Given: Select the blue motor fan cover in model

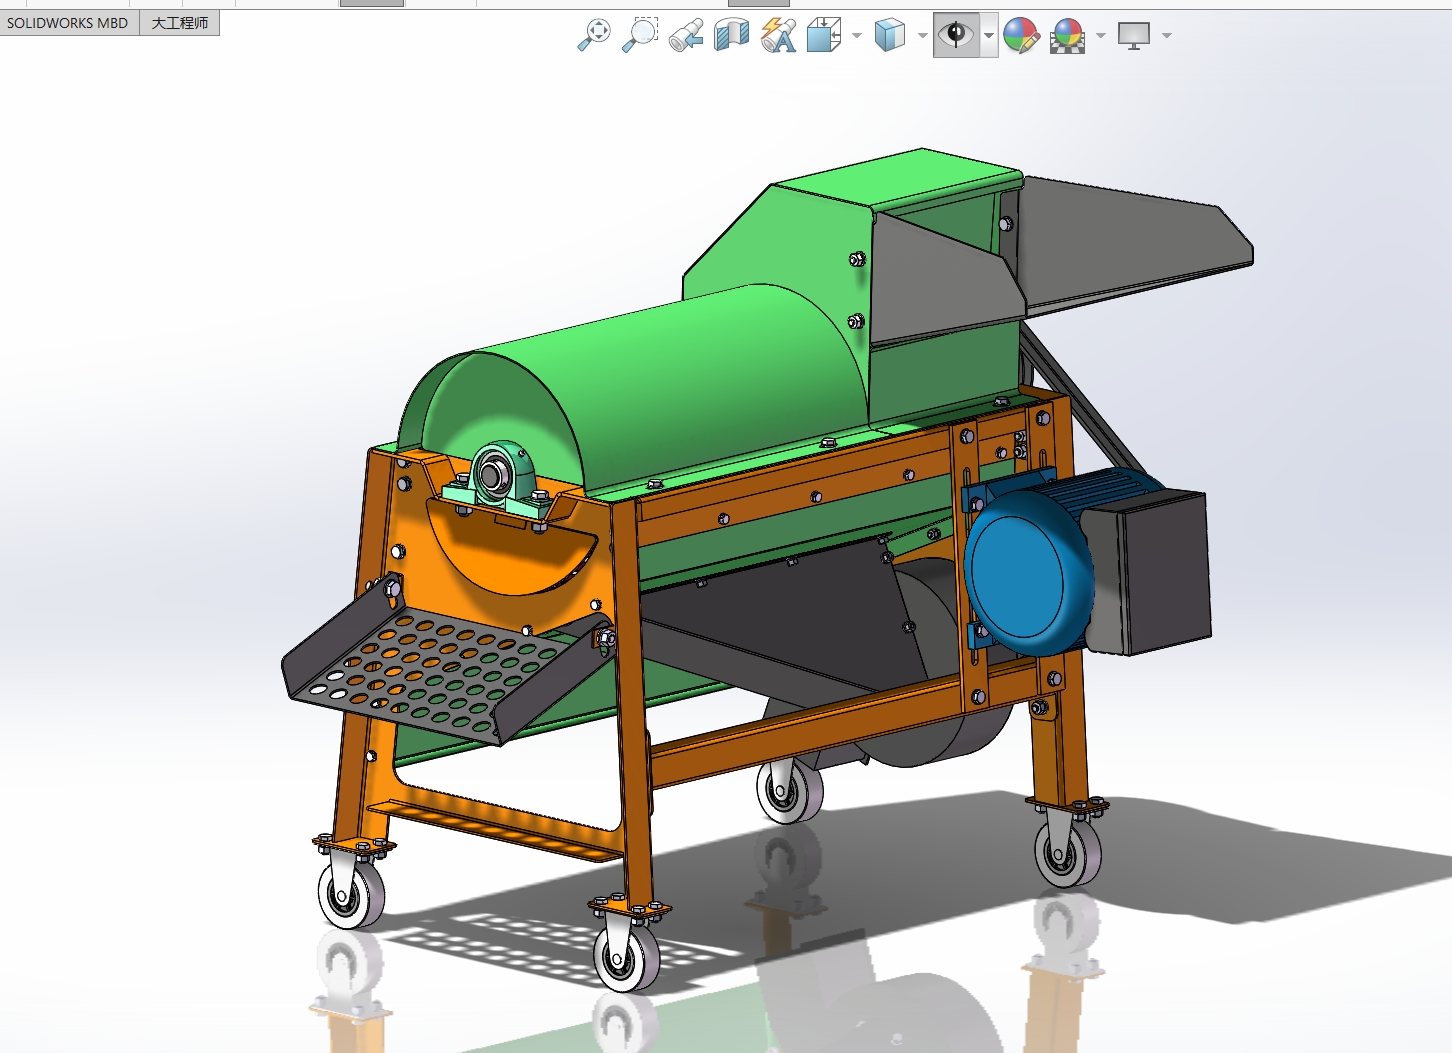Looking at the screenshot, I should (x=1028, y=572).
